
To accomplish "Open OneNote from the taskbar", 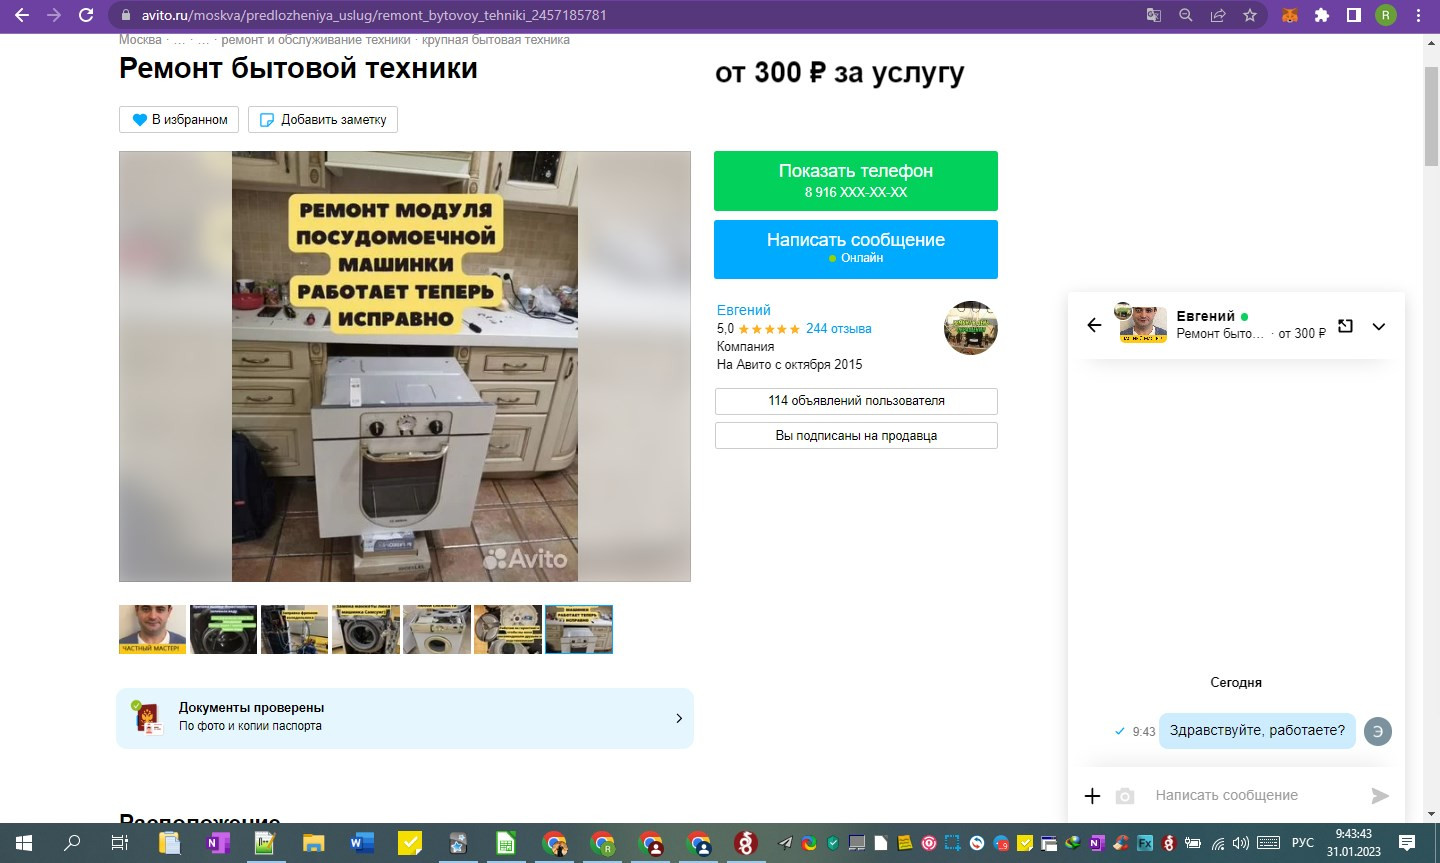I will pyautogui.click(x=216, y=843).
